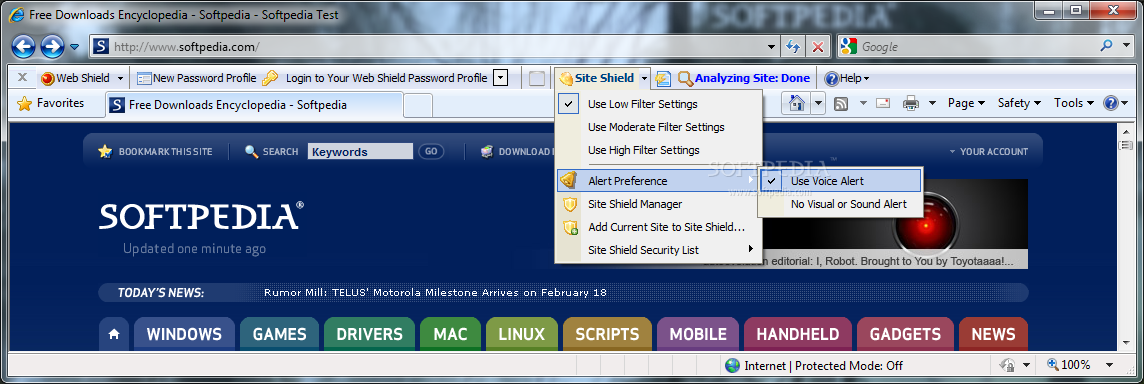1144x384 pixels.
Task: Click Analyzing Site: Done status text
Action: pos(752,78)
